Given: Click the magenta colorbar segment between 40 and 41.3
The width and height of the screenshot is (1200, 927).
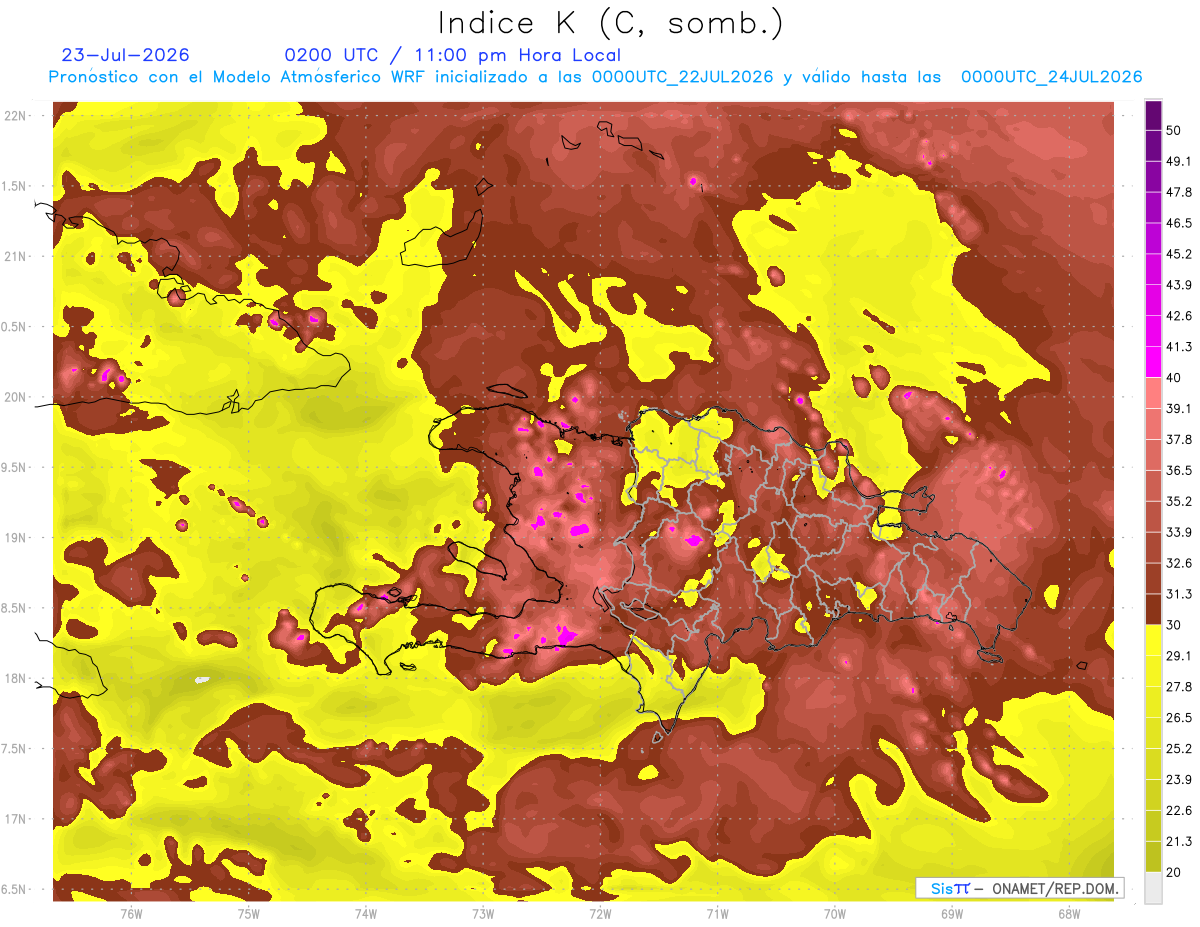Looking at the screenshot, I should pos(1153,362).
